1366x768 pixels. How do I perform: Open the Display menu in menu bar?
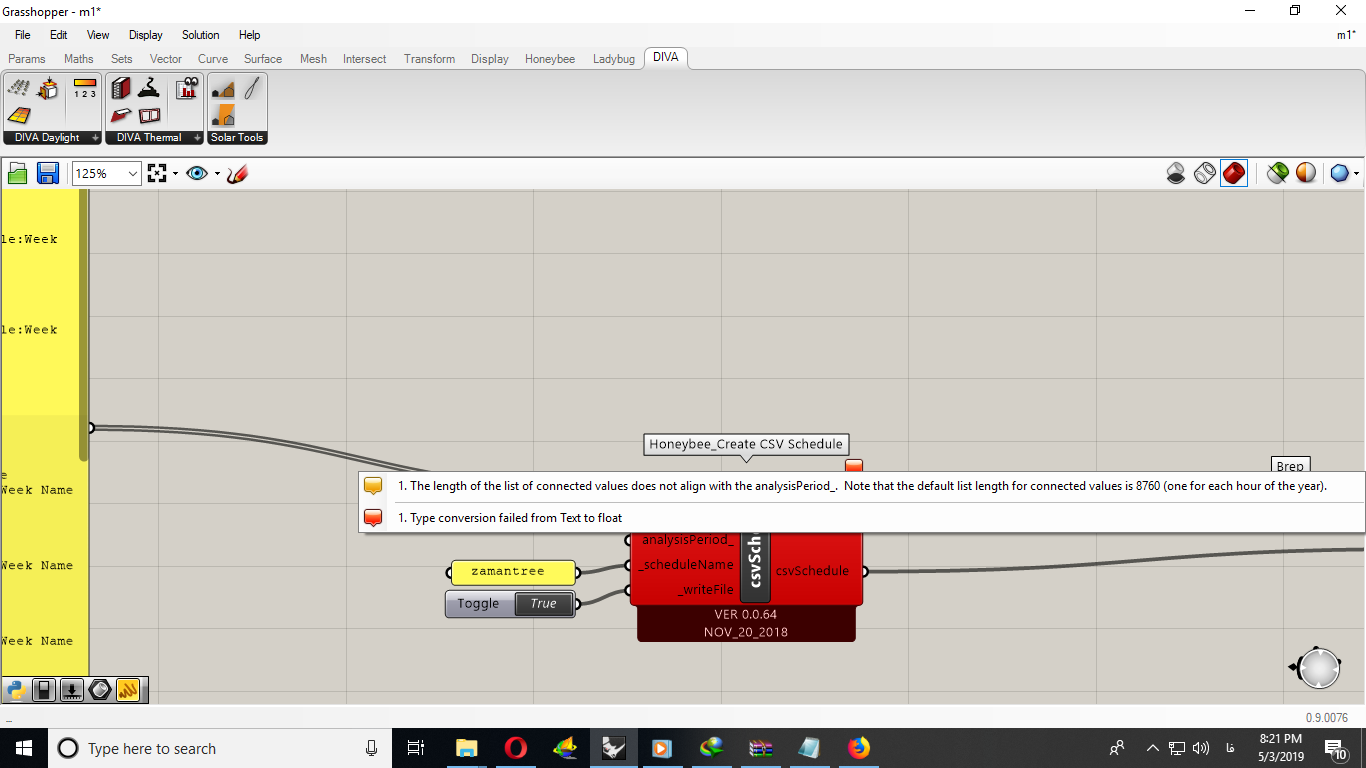coord(146,35)
